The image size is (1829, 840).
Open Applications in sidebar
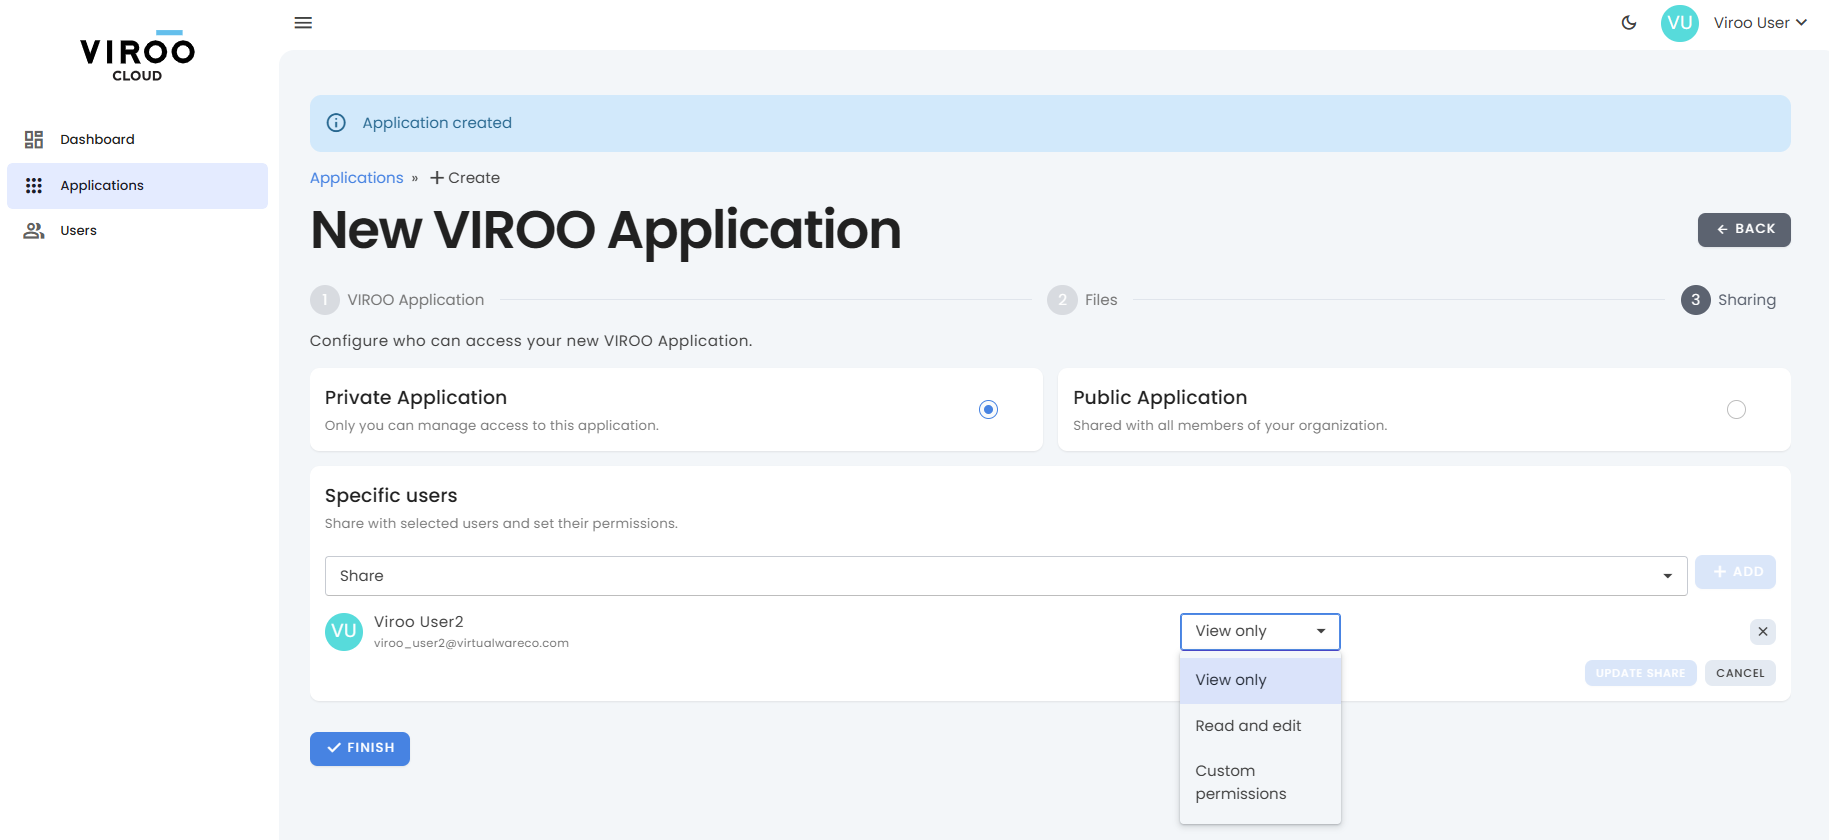coord(137,186)
